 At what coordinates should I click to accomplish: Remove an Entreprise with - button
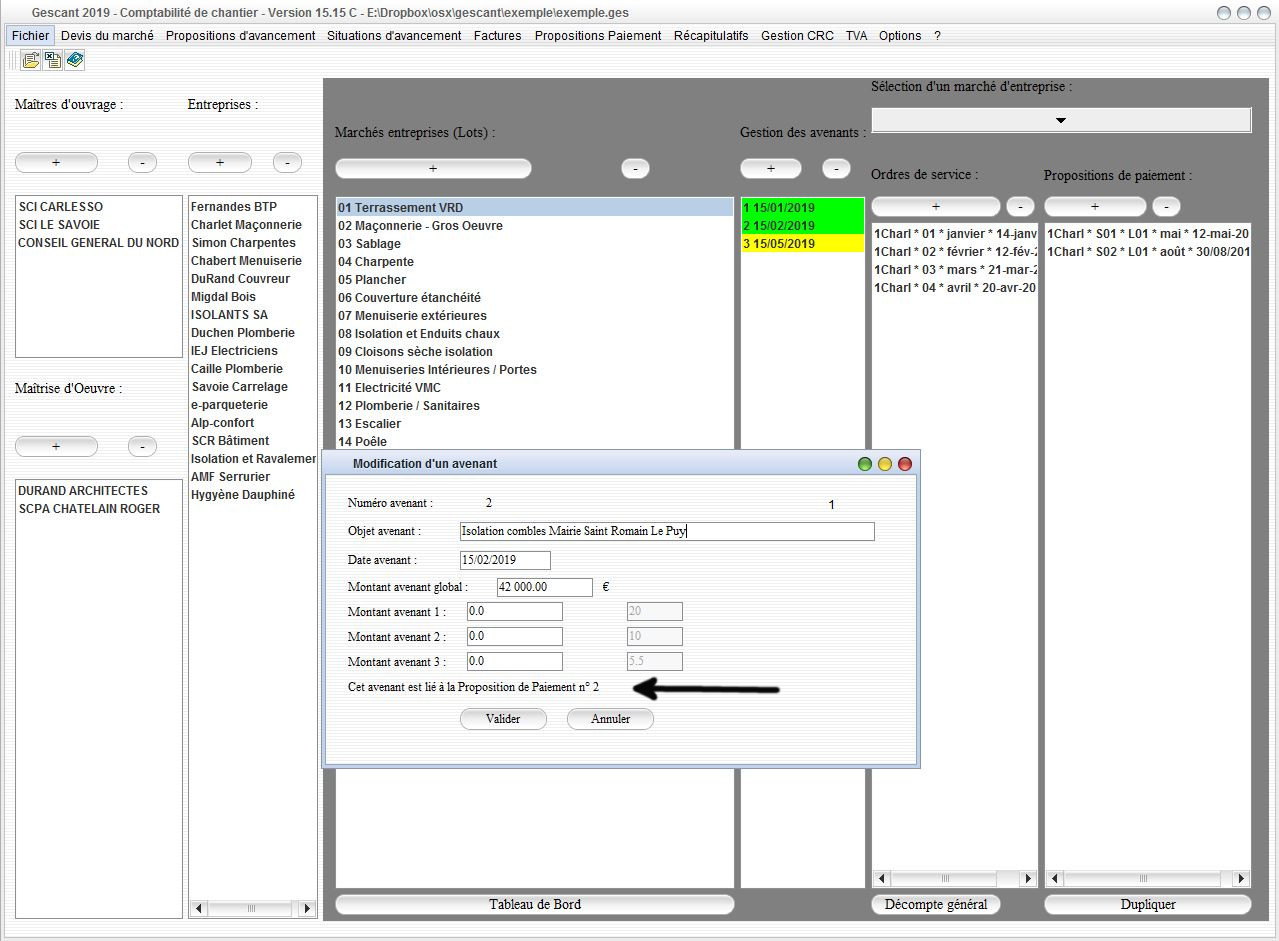pos(287,162)
